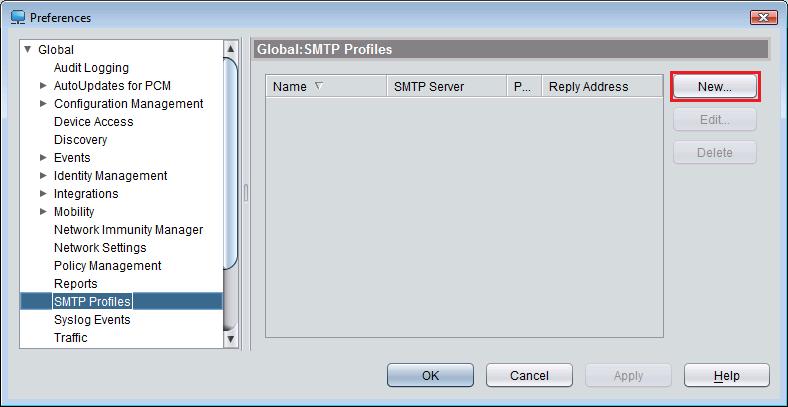The height and width of the screenshot is (407, 788).
Task: Expand AutoUpdates for PCM node
Action: coord(43,86)
